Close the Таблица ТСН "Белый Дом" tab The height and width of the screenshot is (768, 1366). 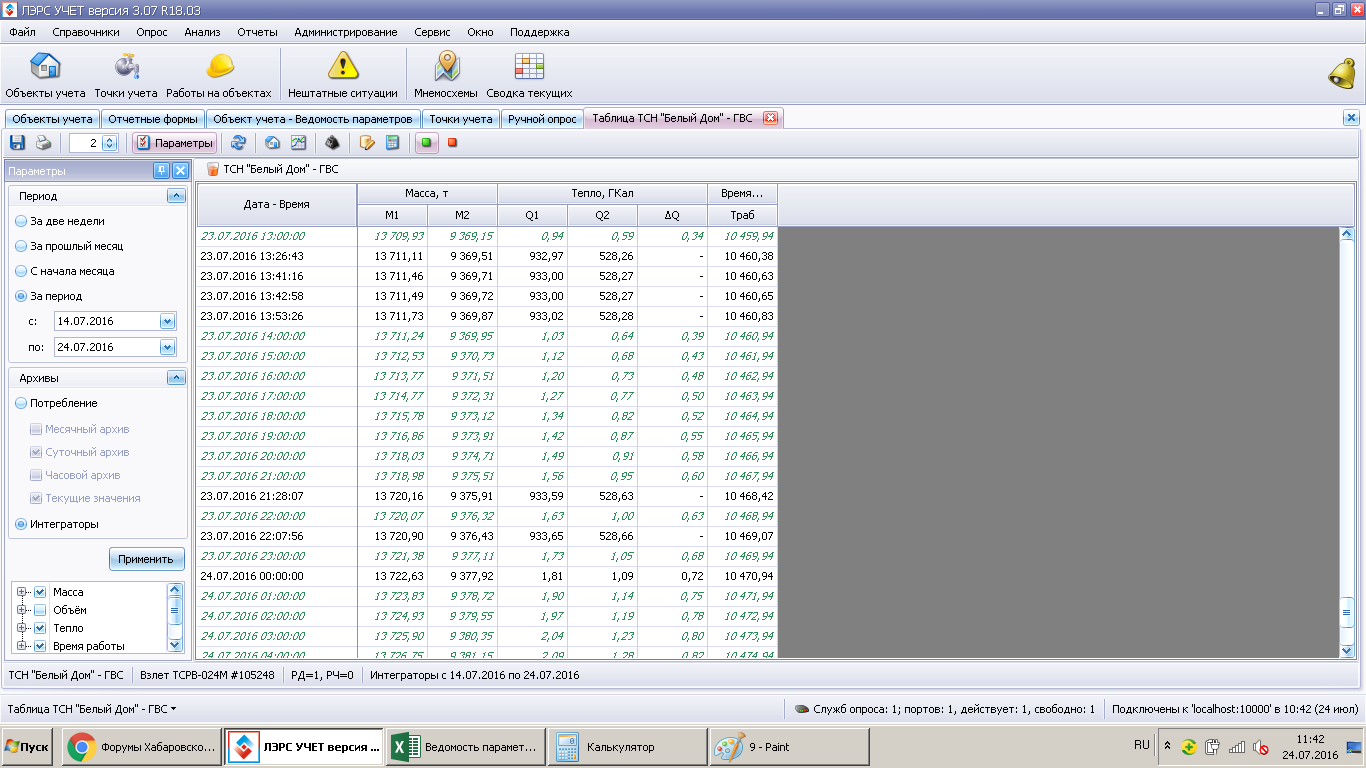(x=770, y=118)
